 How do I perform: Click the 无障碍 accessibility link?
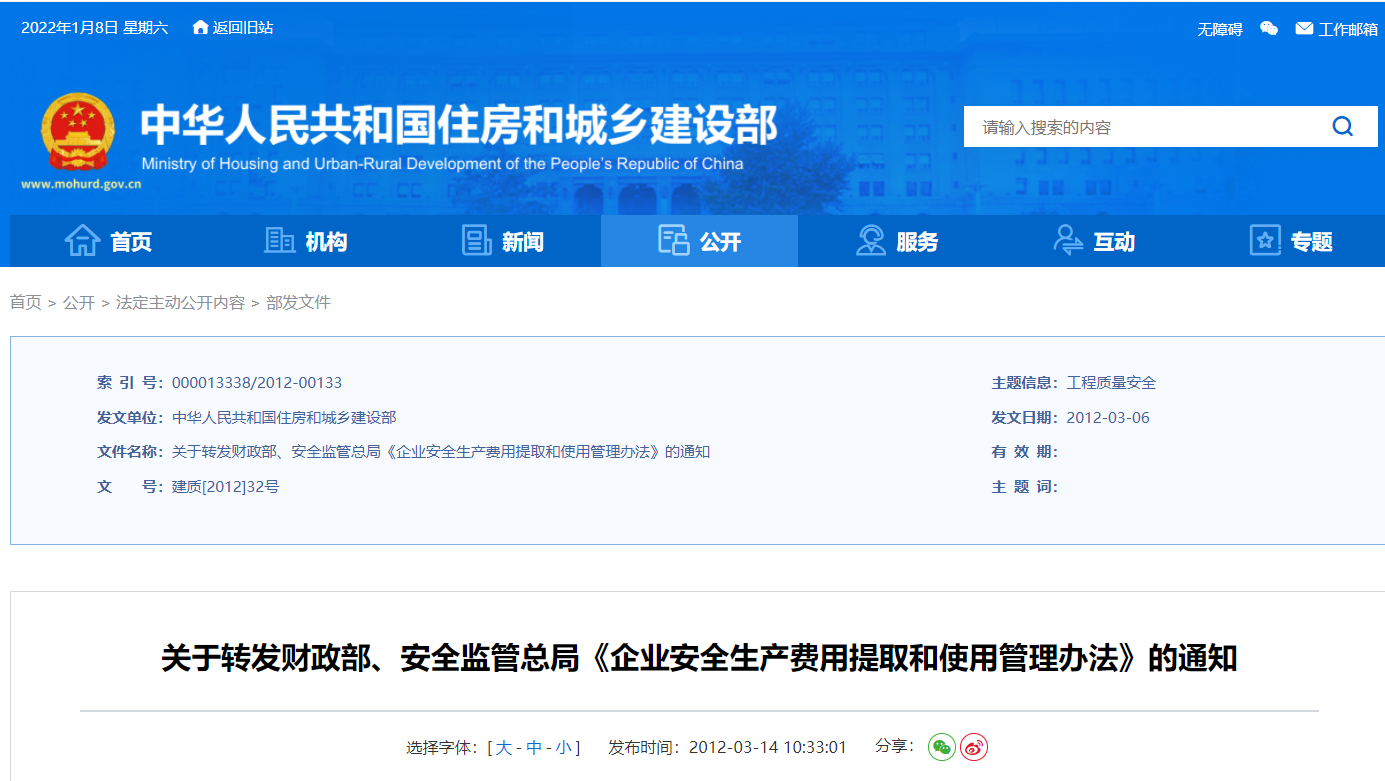(1220, 29)
